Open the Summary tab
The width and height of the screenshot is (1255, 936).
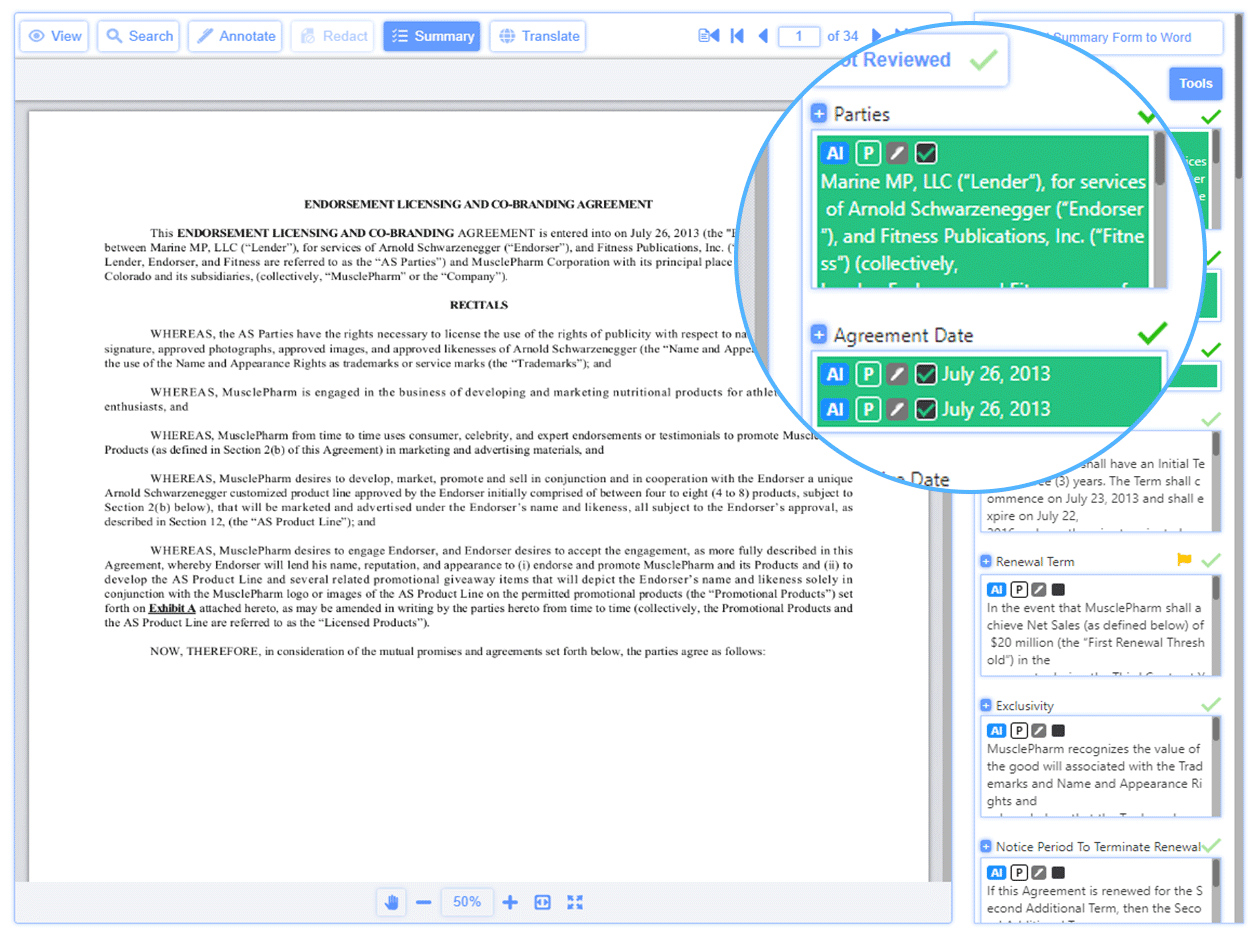point(432,36)
